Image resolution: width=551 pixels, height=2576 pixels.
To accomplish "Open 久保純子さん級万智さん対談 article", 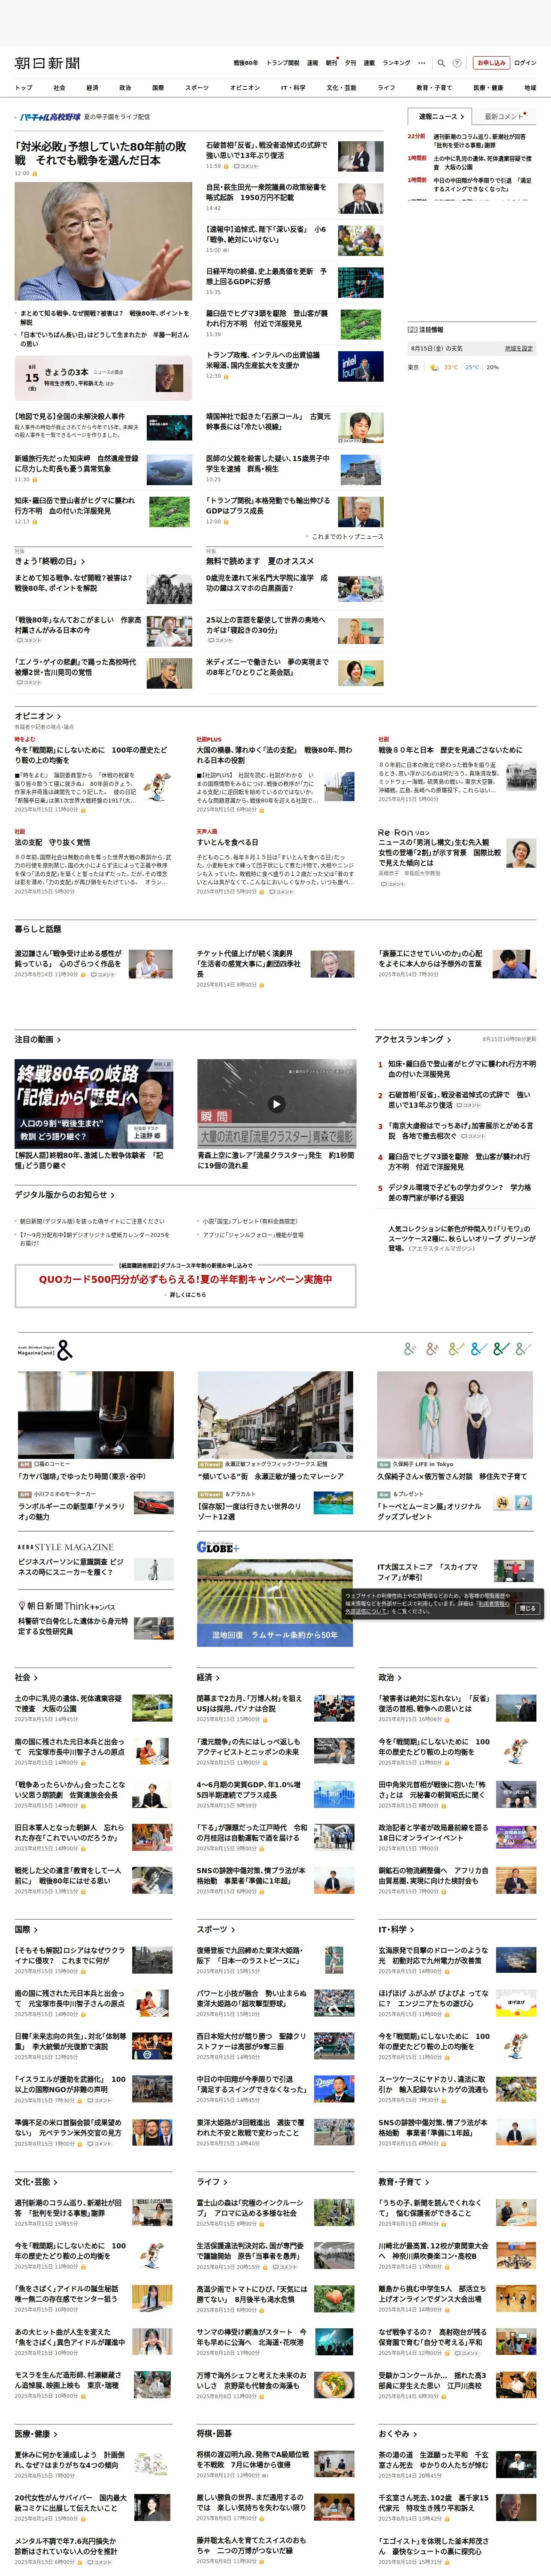I will click(x=452, y=1476).
